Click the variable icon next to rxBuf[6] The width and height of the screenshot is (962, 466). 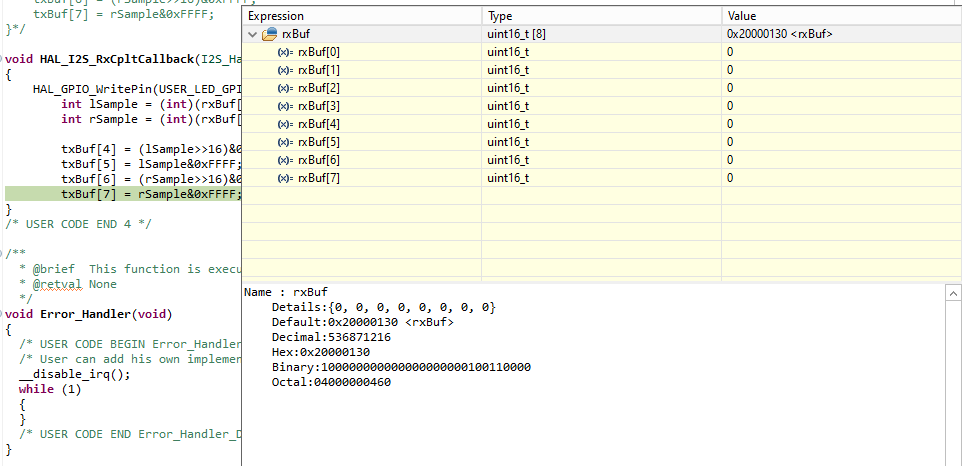pos(285,160)
